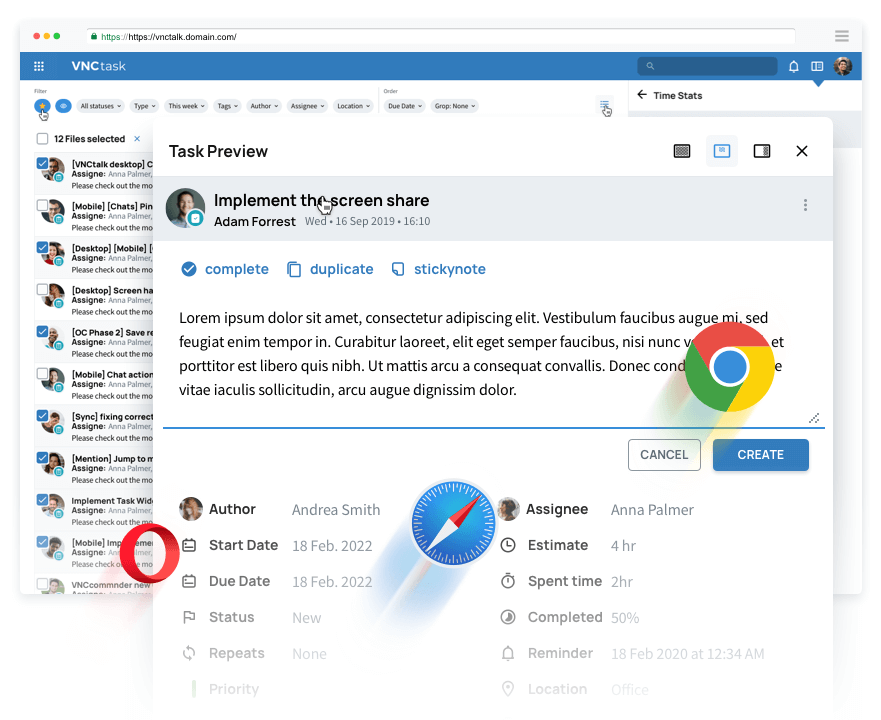
Task: Uncheck the [Mention] Jump task checkbox
Action: tap(42, 458)
